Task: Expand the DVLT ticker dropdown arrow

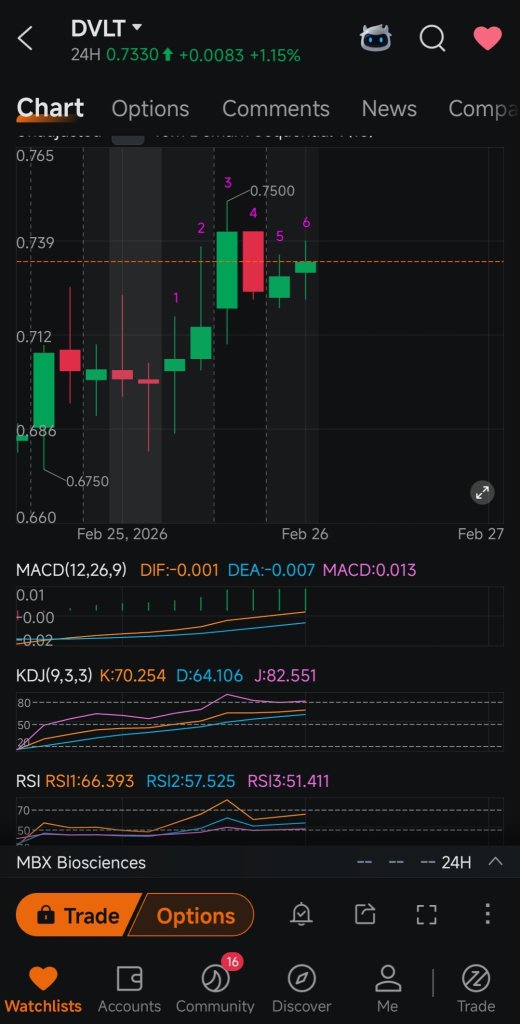Action: coord(137,27)
